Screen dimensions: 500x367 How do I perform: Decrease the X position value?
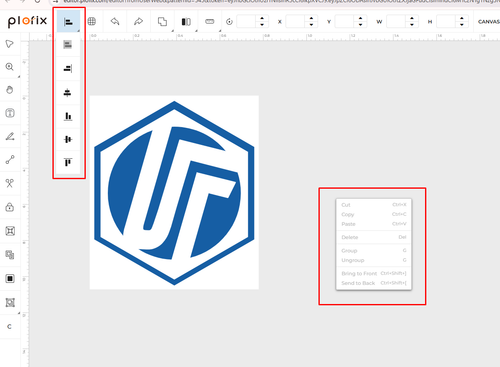[x=311, y=25]
